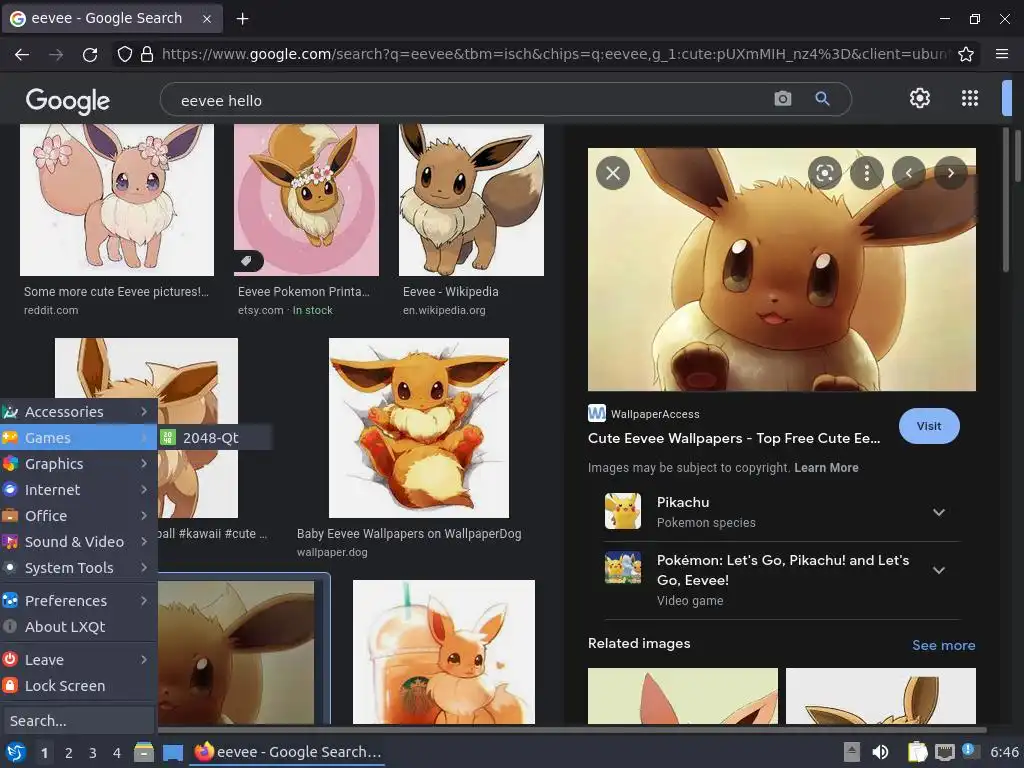Click the Google Lens icon on preview image
This screenshot has height=768, width=1024.
point(825,173)
